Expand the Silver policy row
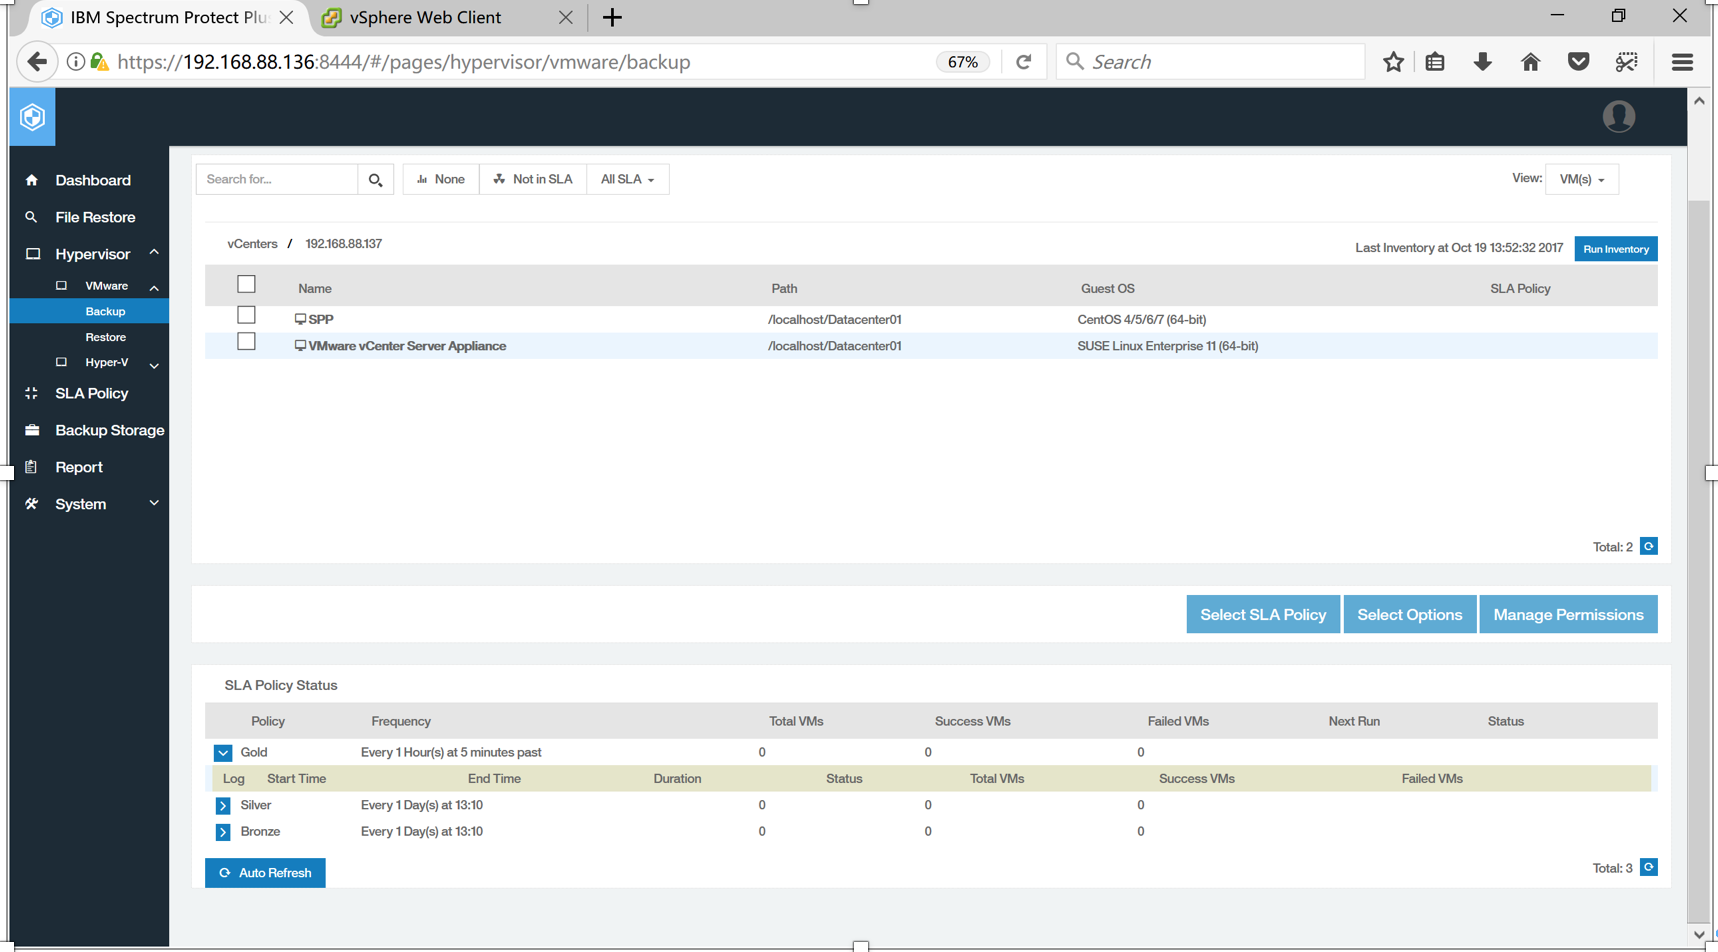 coord(223,806)
